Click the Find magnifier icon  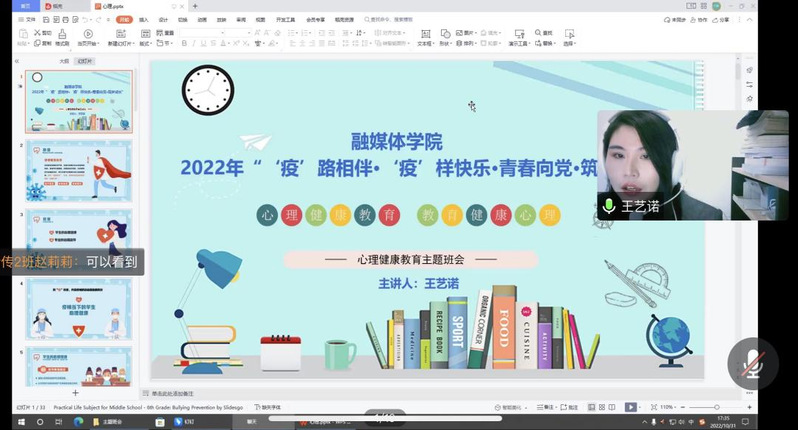pos(538,33)
